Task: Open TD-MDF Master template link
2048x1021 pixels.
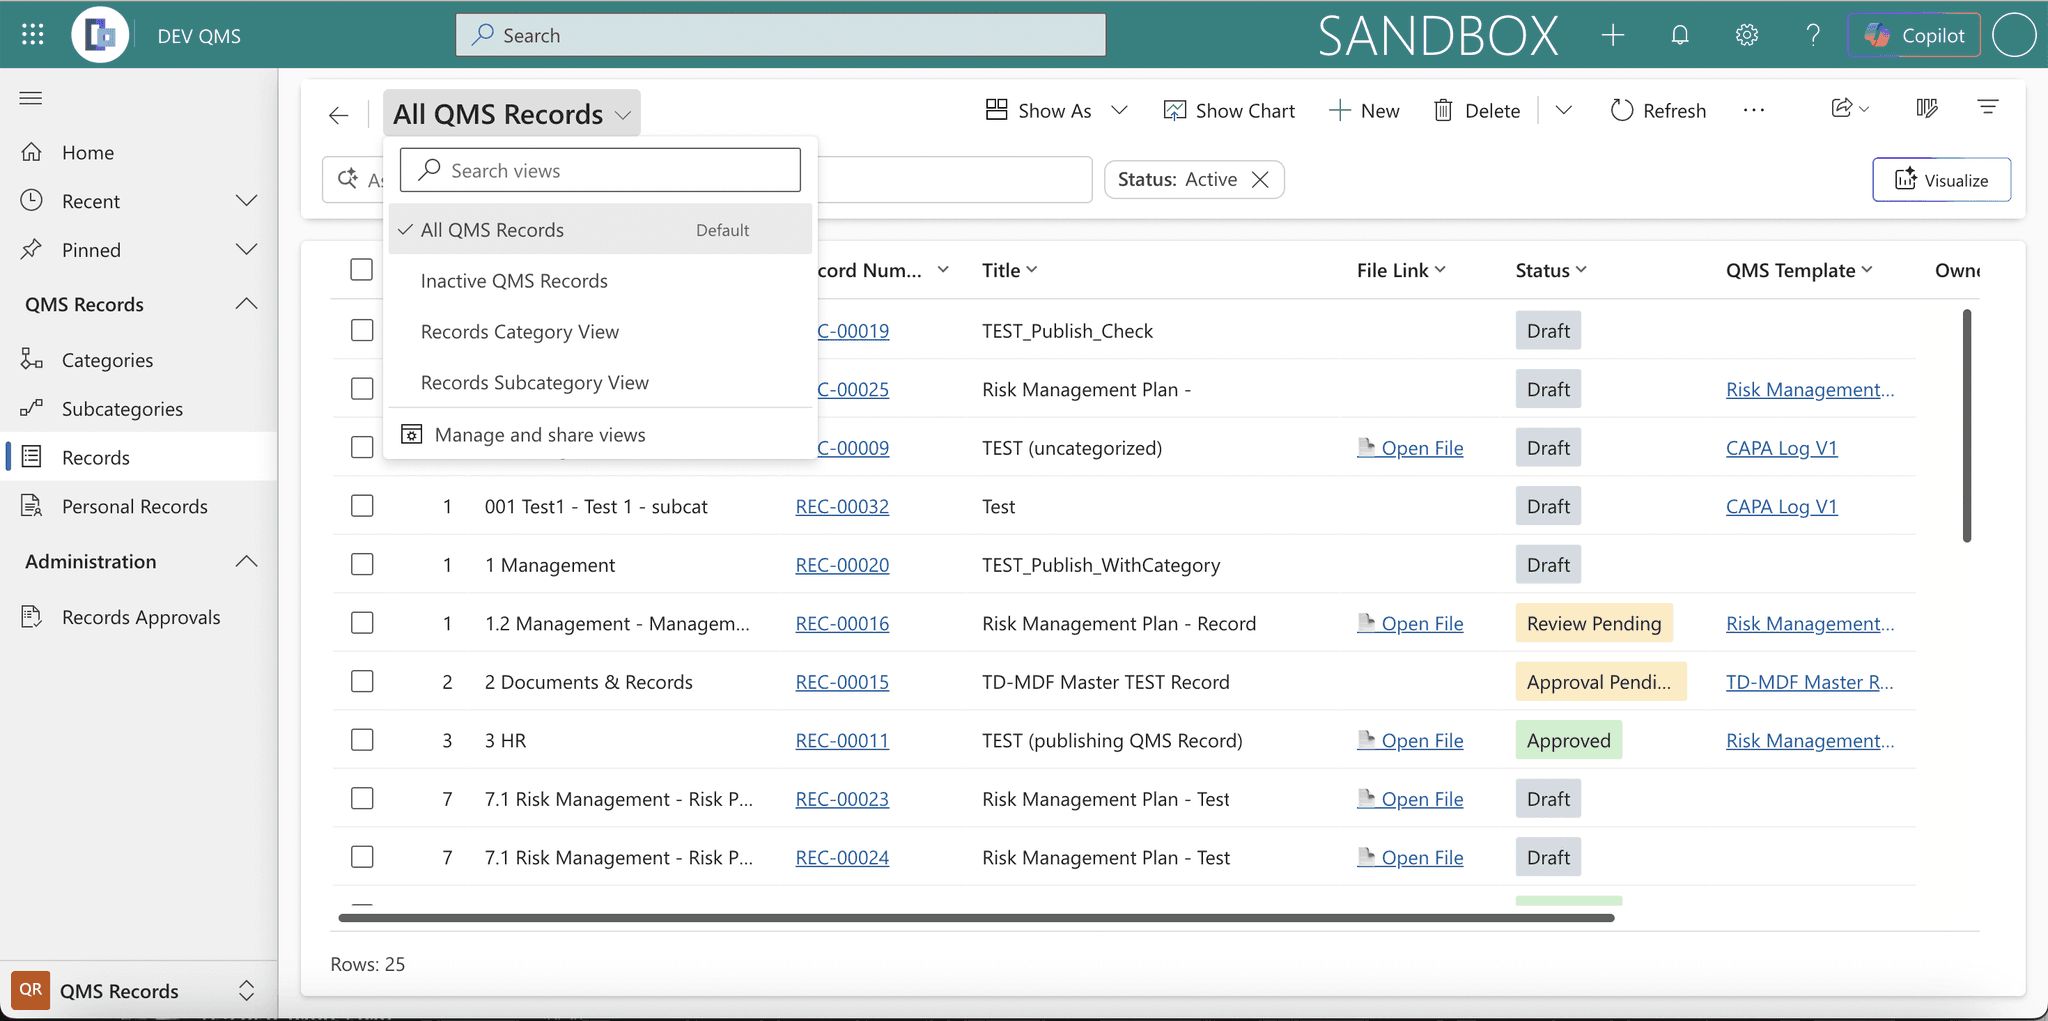Action: tap(1809, 681)
